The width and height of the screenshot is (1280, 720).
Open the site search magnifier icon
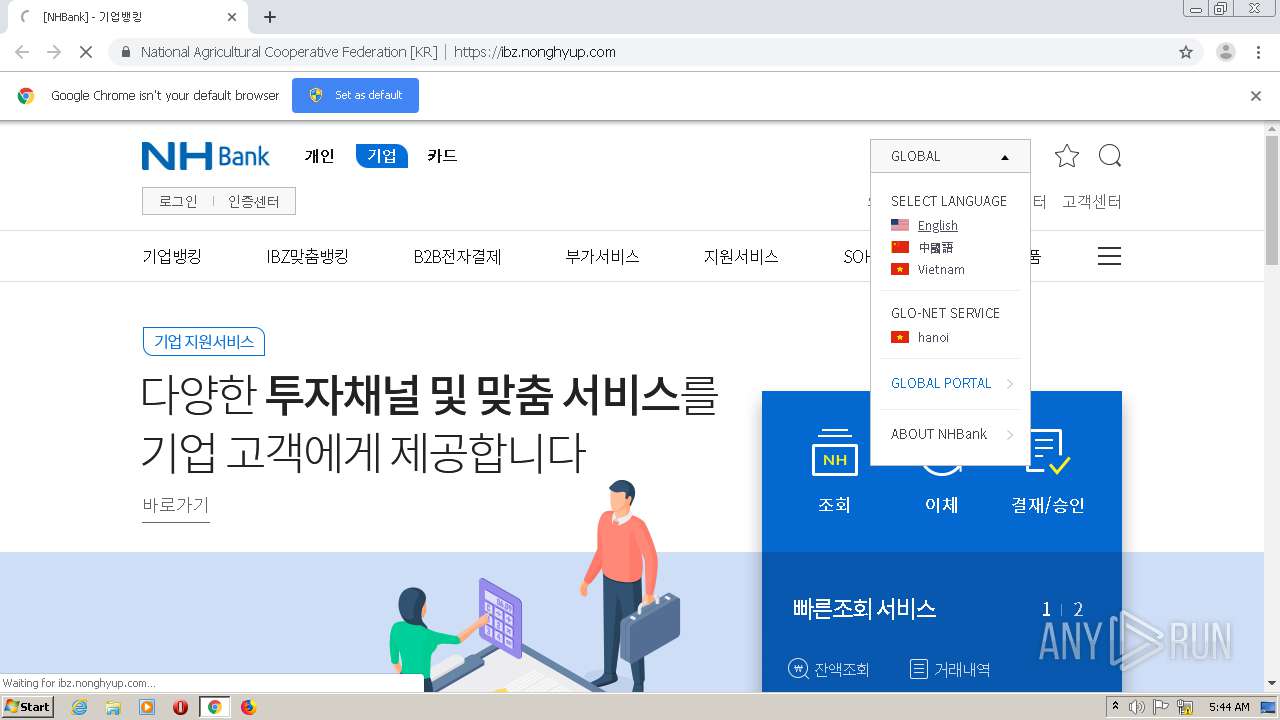1109,156
